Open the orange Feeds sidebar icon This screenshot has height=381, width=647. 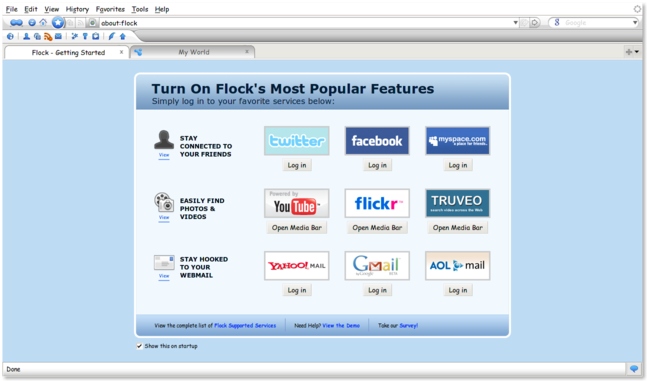pyautogui.click(x=48, y=36)
